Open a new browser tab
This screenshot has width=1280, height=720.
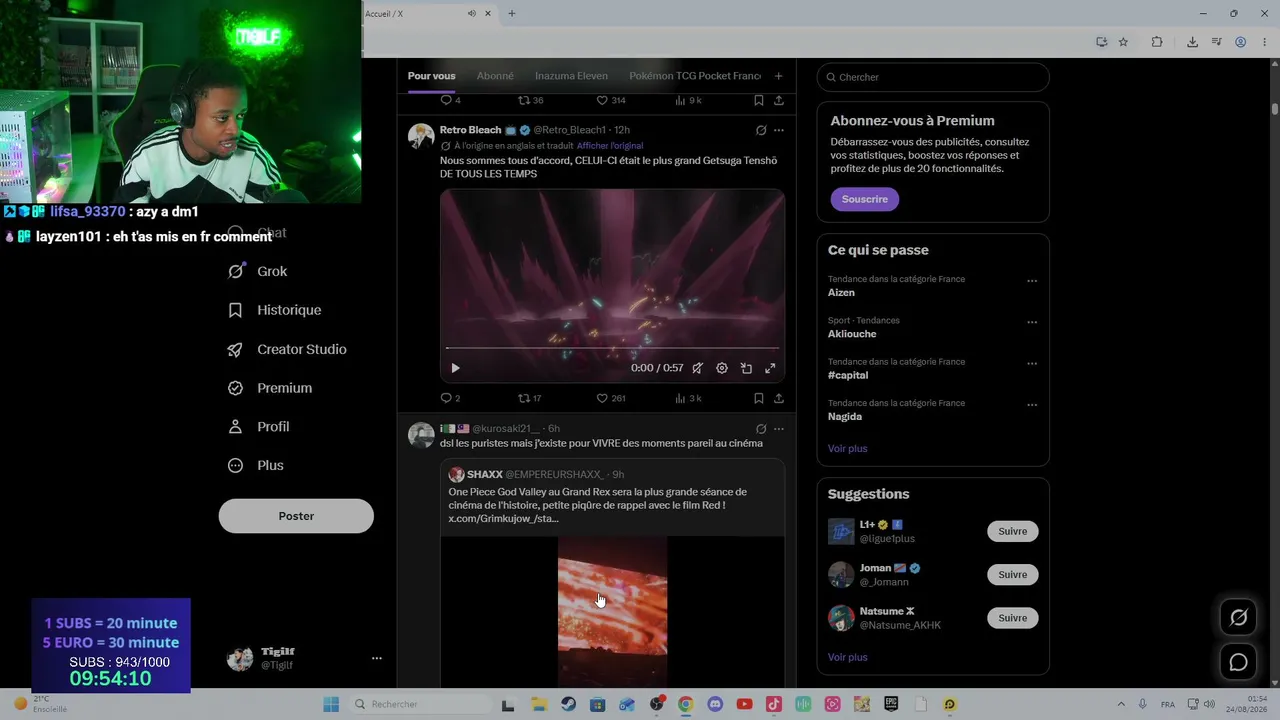[512, 13]
